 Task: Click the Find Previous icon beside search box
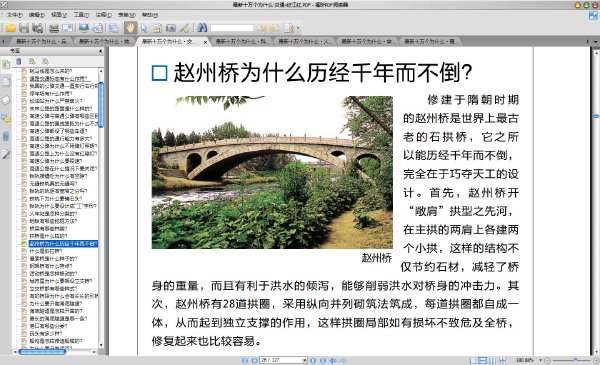tap(262, 28)
